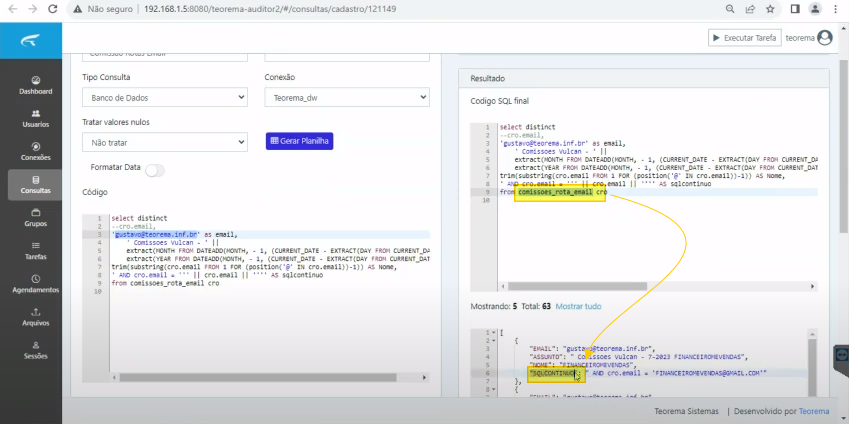The width and height of the screenshot is (849, 424).
Task: Open the Tipo Consulta dropdown
Action: (x=165, y=98)
